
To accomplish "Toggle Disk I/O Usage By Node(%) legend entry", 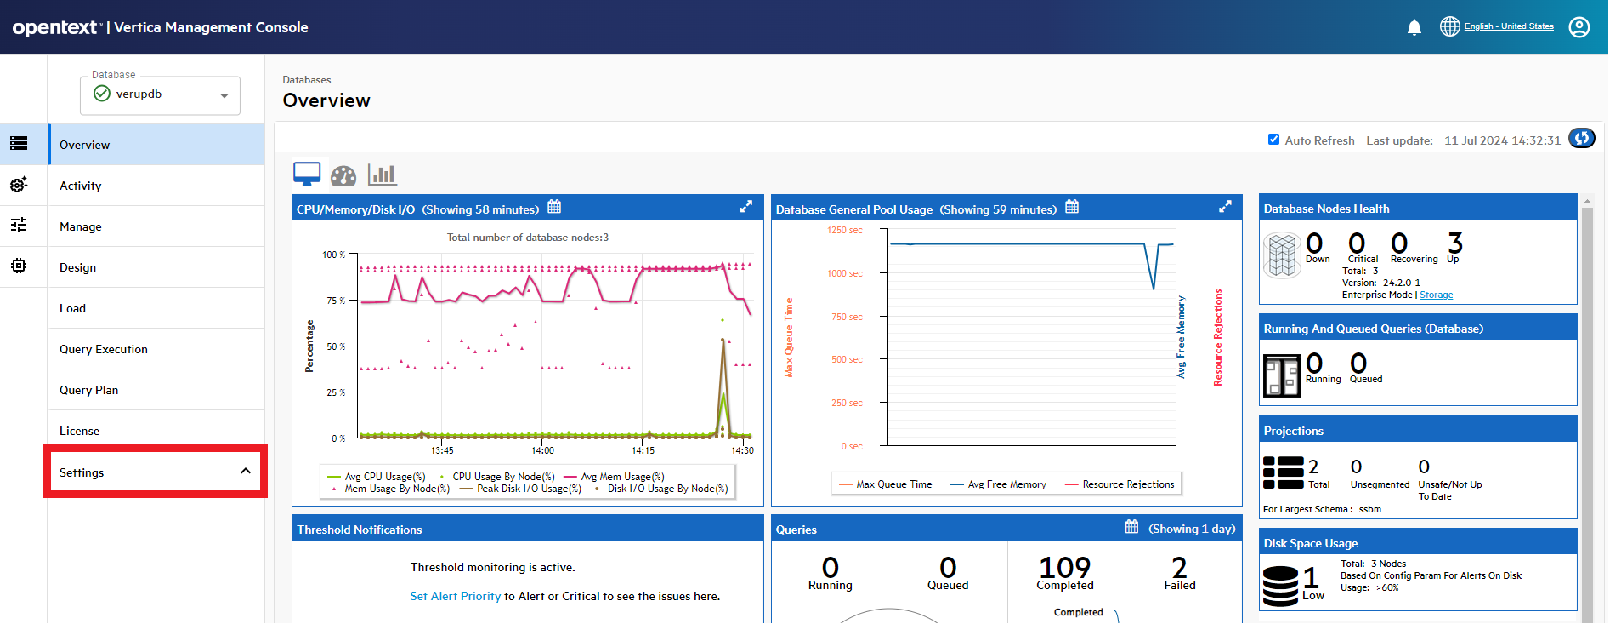I will coord(660,489).
